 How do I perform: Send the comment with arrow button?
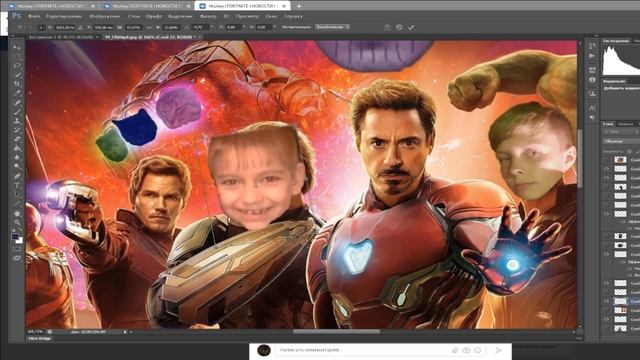coord(498,350)
